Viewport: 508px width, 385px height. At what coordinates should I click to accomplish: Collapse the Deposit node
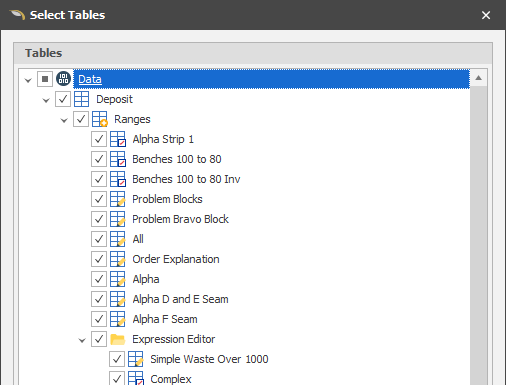(46, 100)
